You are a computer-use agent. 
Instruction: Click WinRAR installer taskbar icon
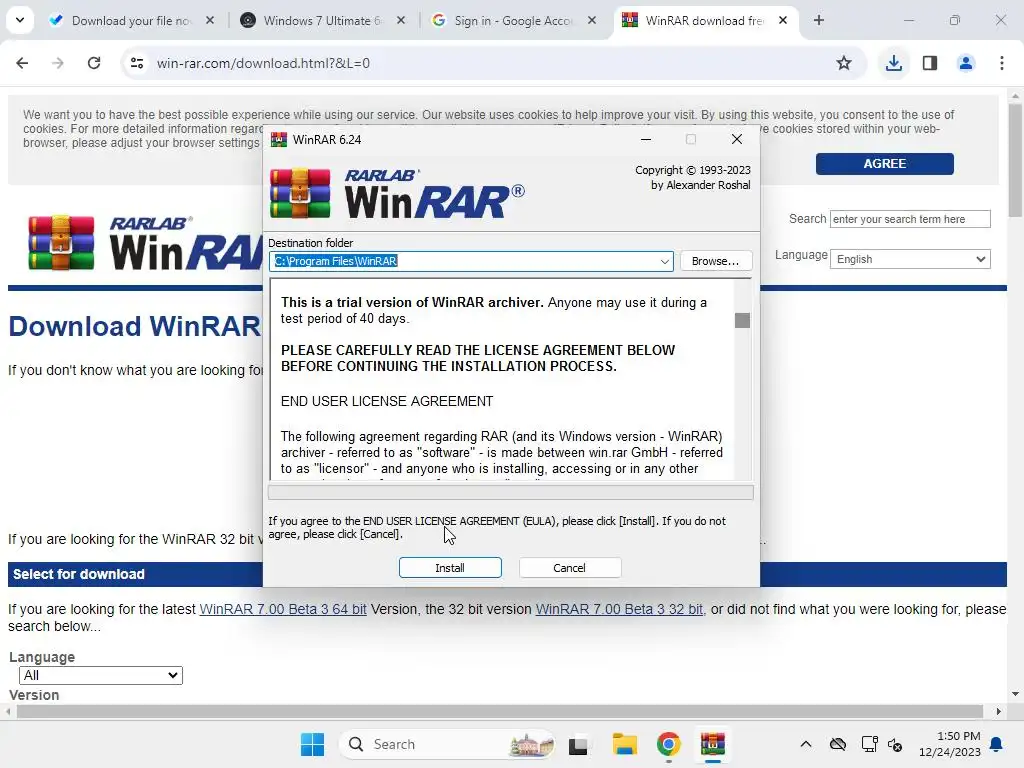coord(713,744)
